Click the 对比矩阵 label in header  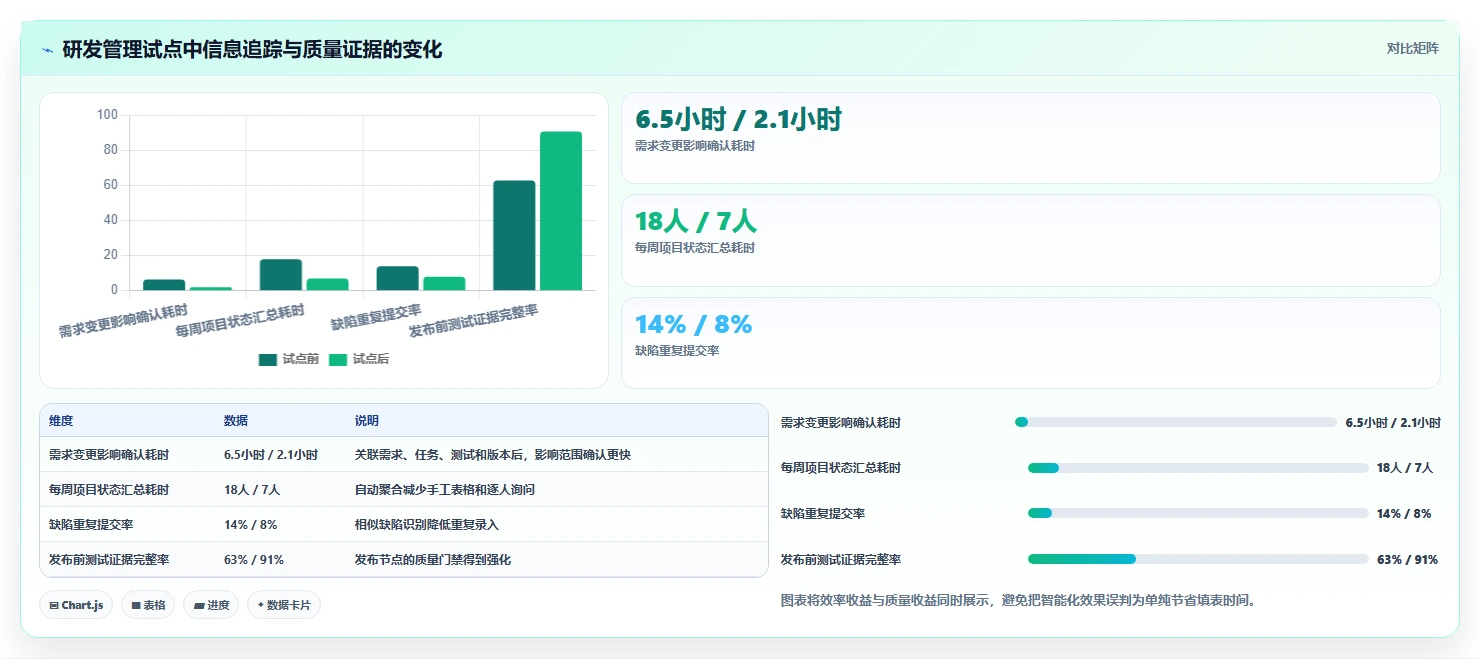point(1413,48)
